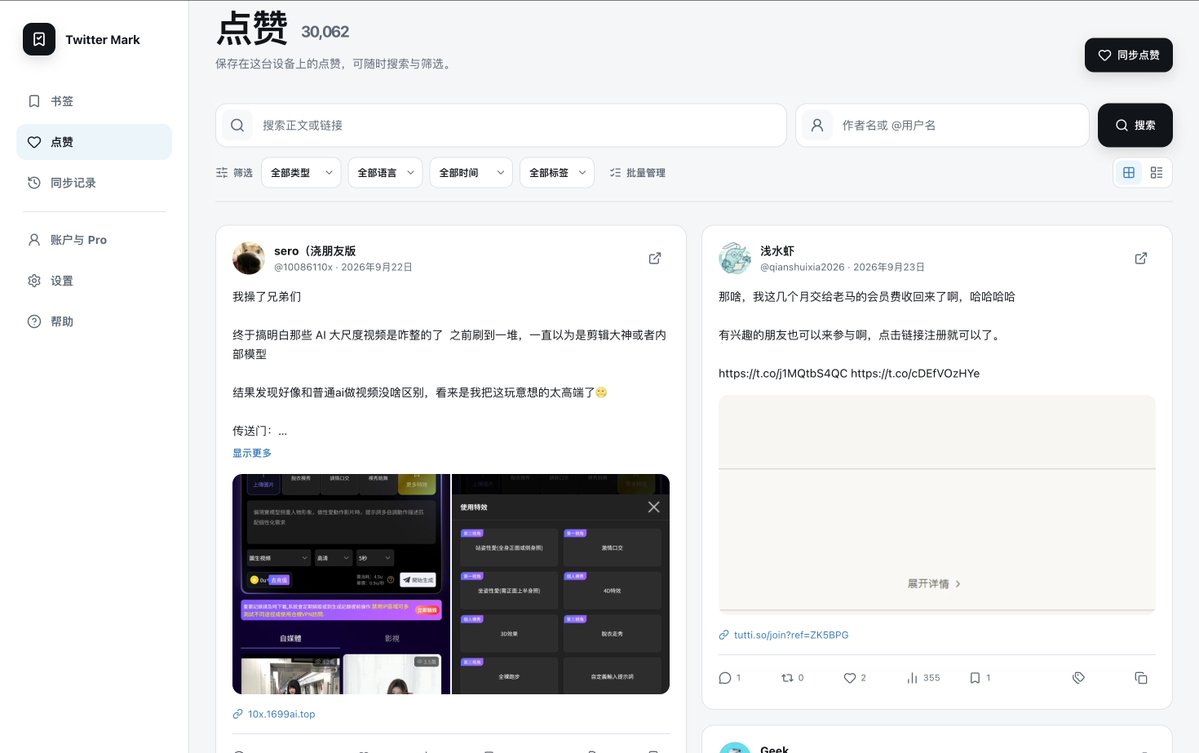
Task: Select the 点赞 likes menu item
Action: tap(94, 142)
